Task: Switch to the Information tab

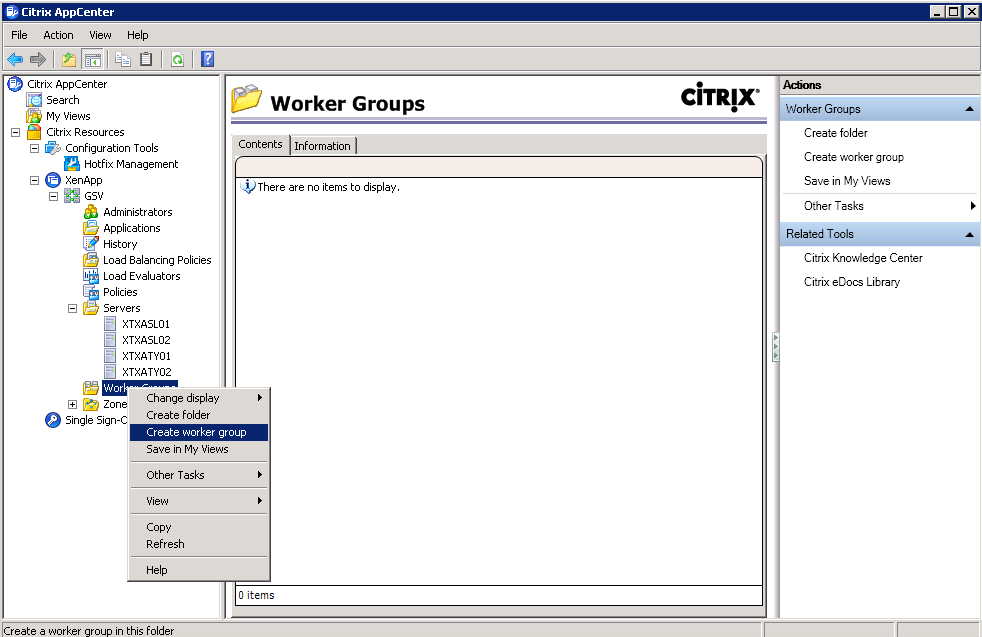Action: coord(323,146)
